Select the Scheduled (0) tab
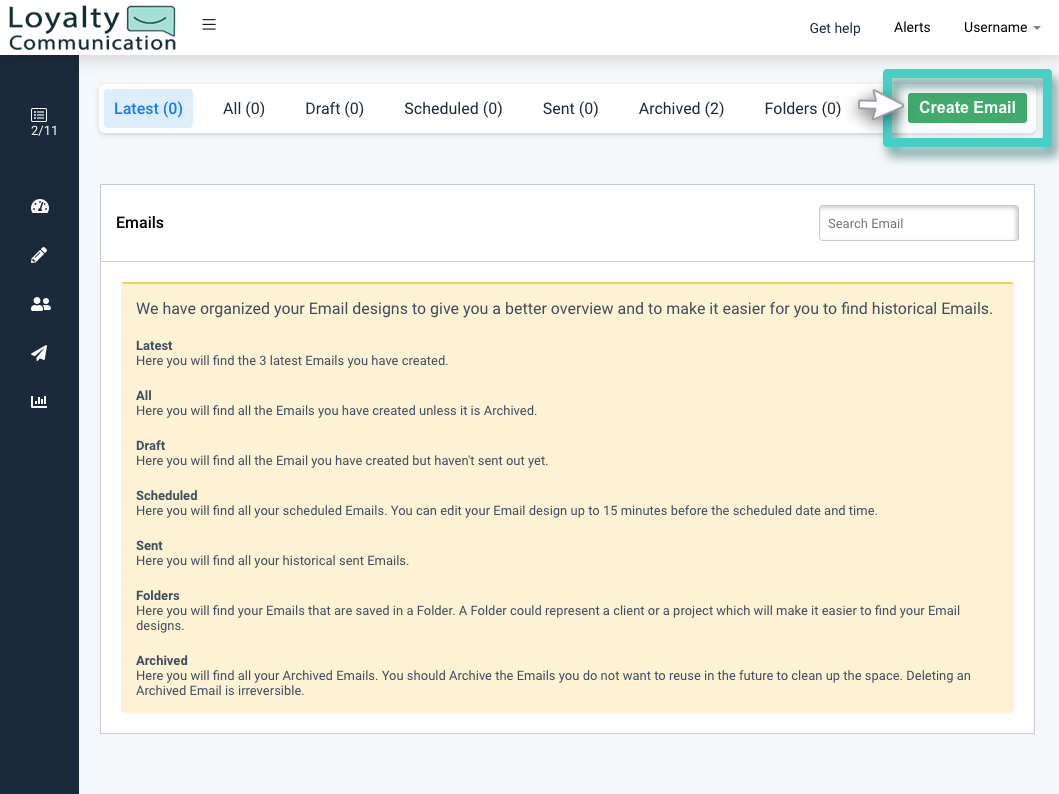Screen dimensions: 1059x794 click(452, 108)
